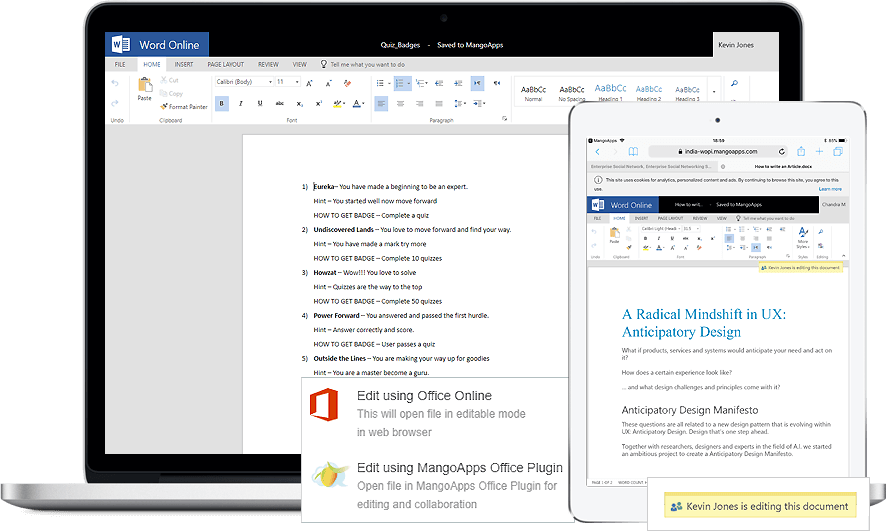886x531 pixels.
Task: Set right-to-left text direction on laptop ribbon
Action: click(x=497, y=83)
